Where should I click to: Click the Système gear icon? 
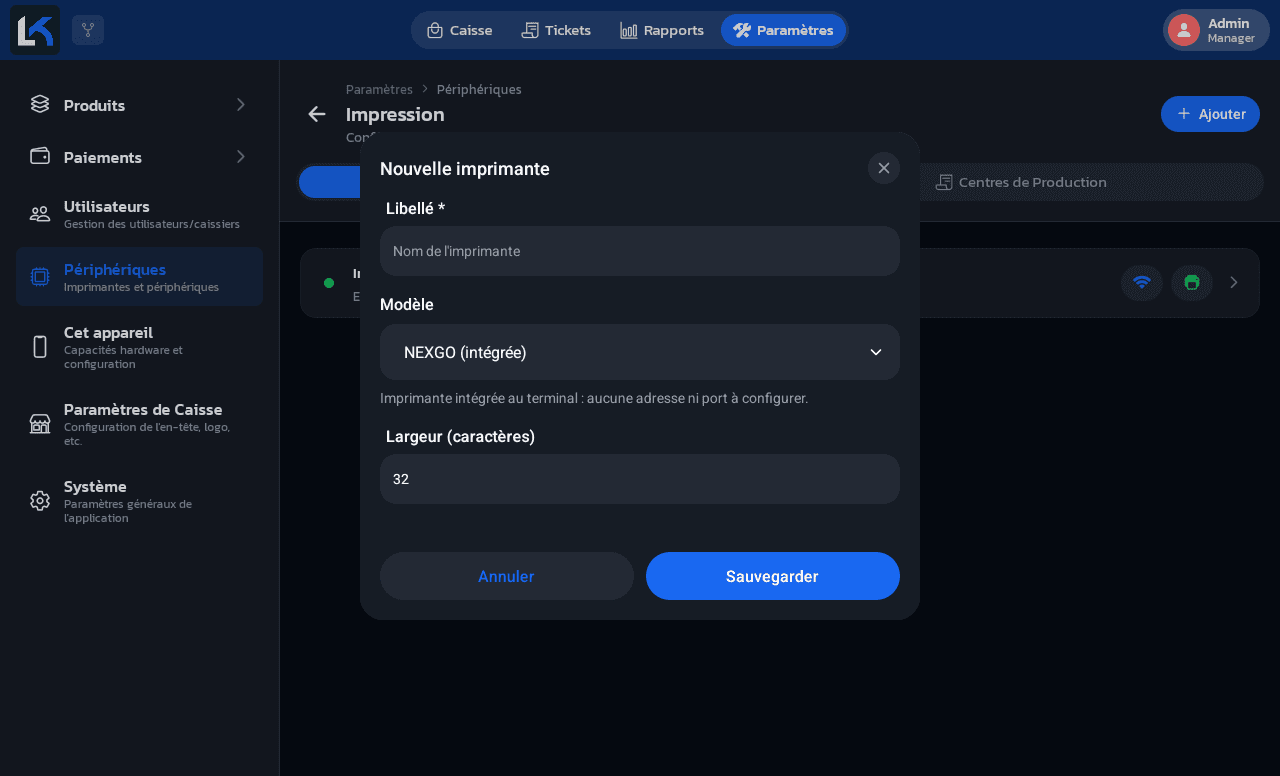[40, 501]
